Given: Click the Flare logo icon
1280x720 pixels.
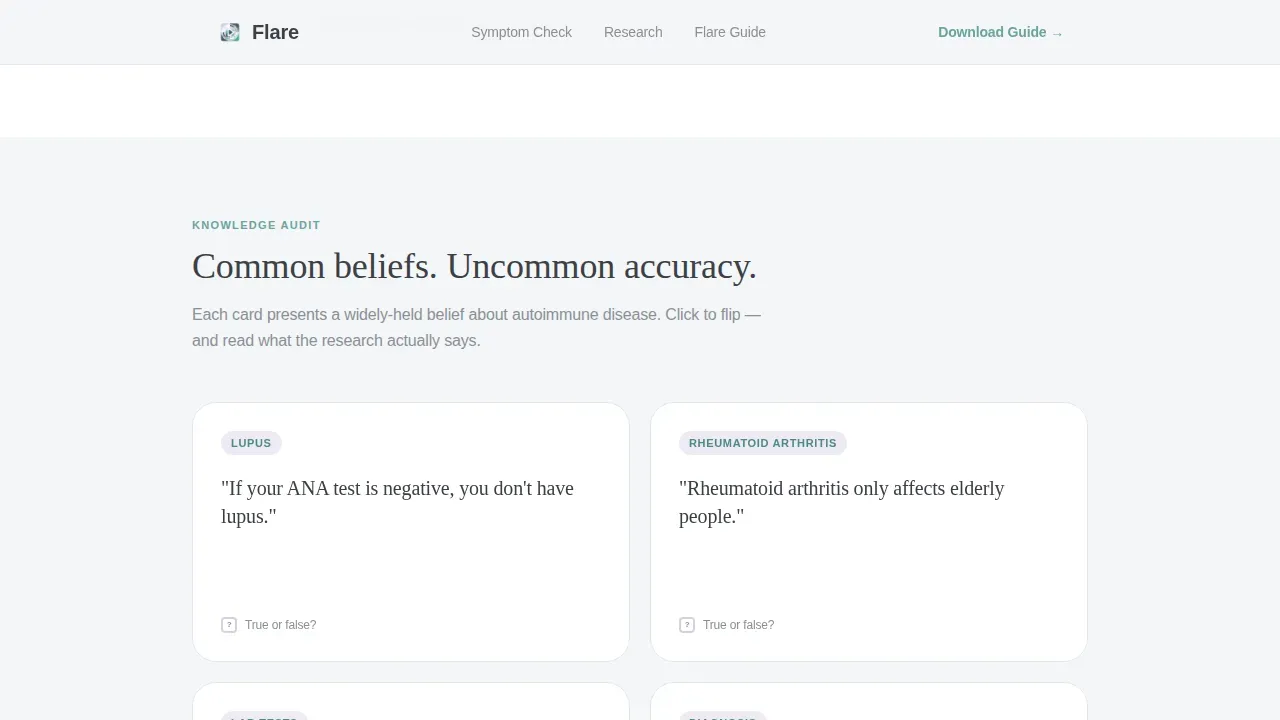Looking at the screenshot, I should pos(230,32).
